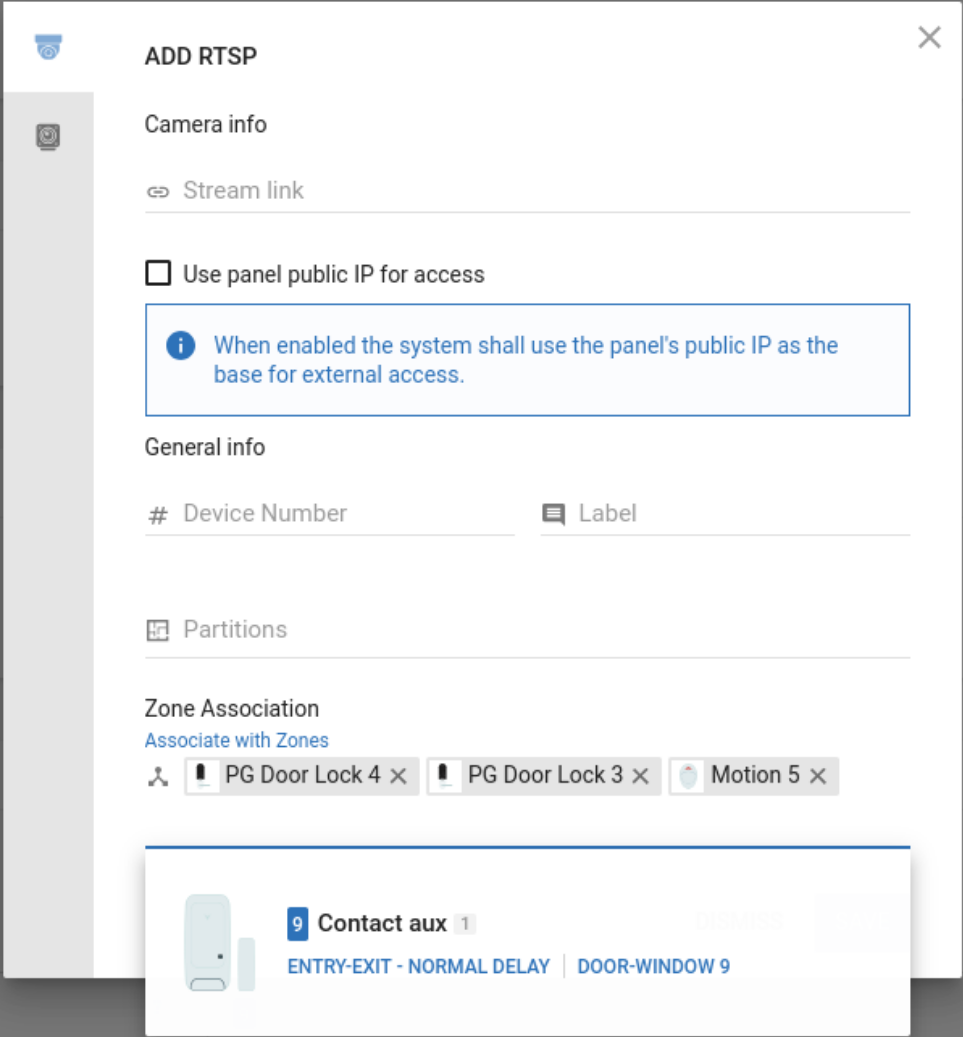
Task: Click the blue info icon in notice
Action: pos(180,347)
